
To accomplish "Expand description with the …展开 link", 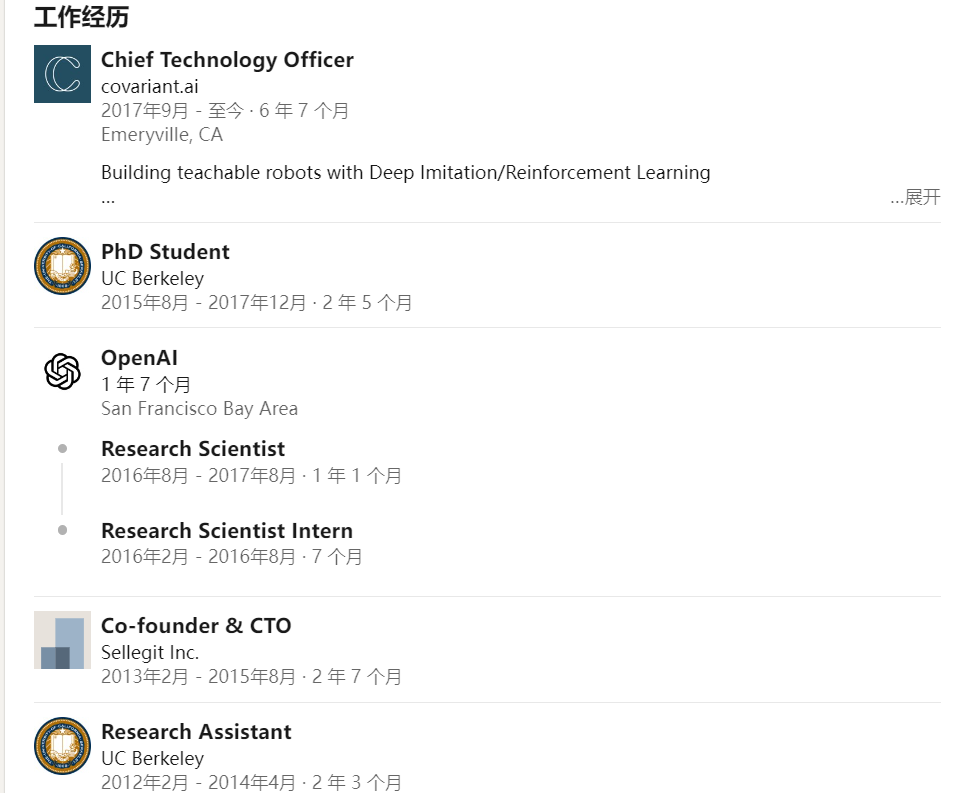I will (915, 197).
